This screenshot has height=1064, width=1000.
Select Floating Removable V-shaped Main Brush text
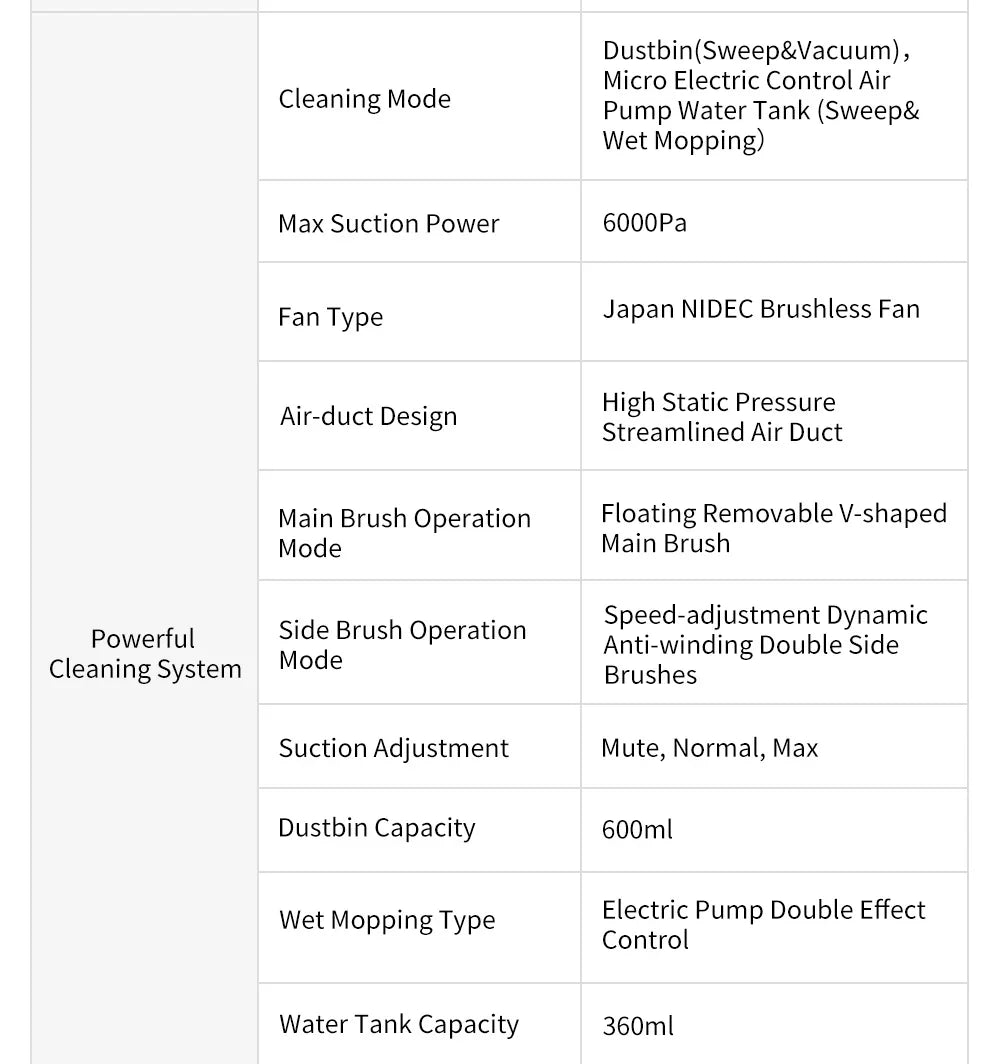point(773,528)
